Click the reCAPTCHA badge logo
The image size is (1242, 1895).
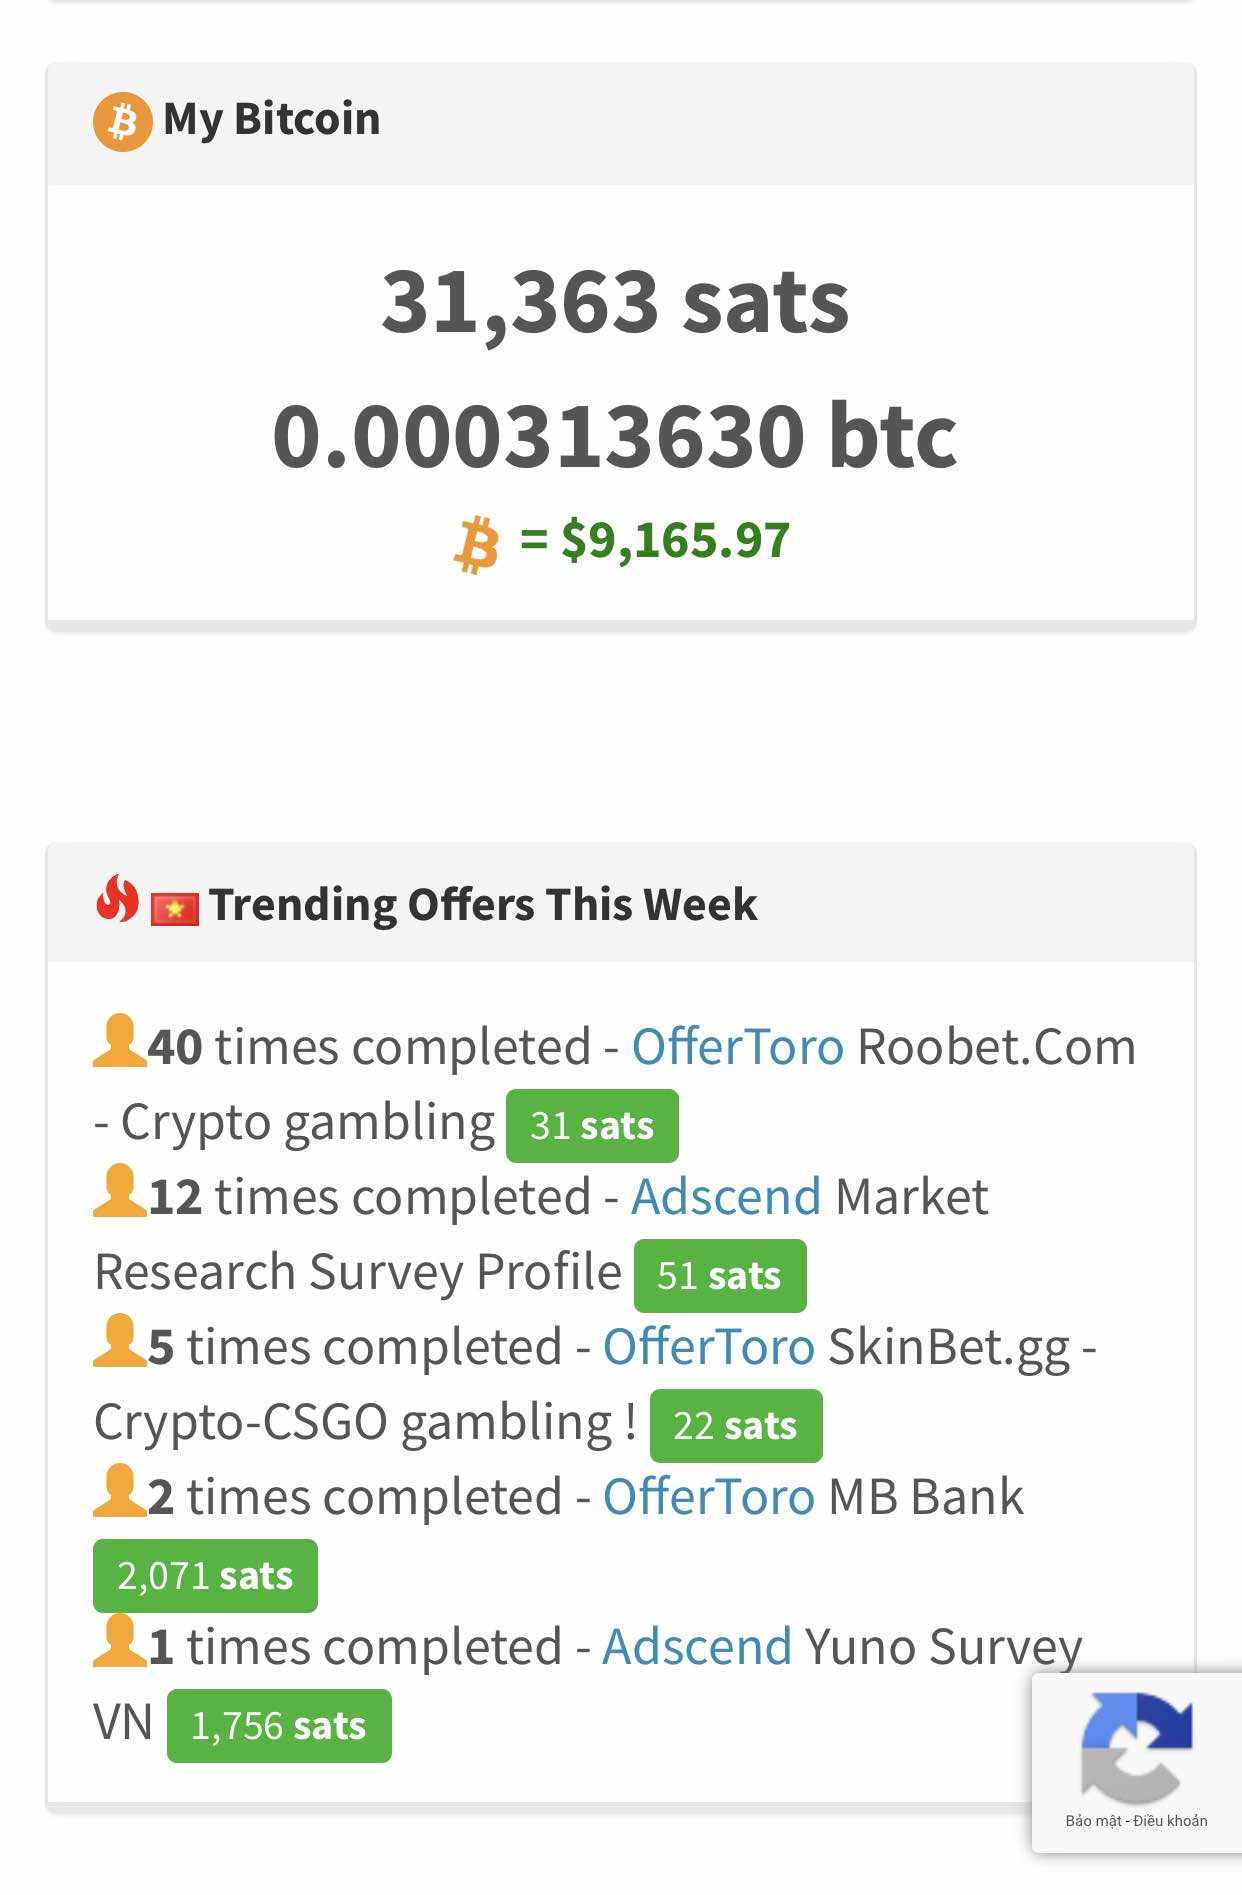coord(1136,1745)
